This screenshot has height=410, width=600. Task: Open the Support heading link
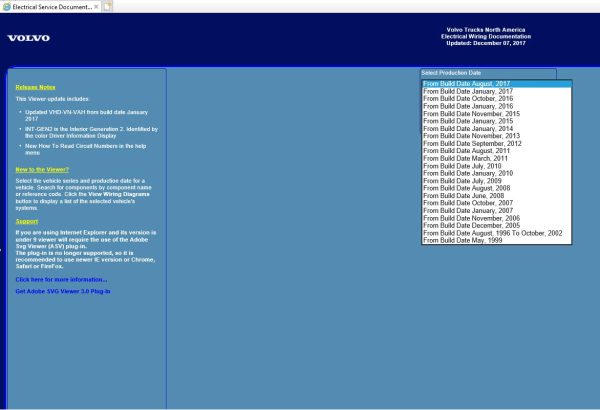coord(27,221)
